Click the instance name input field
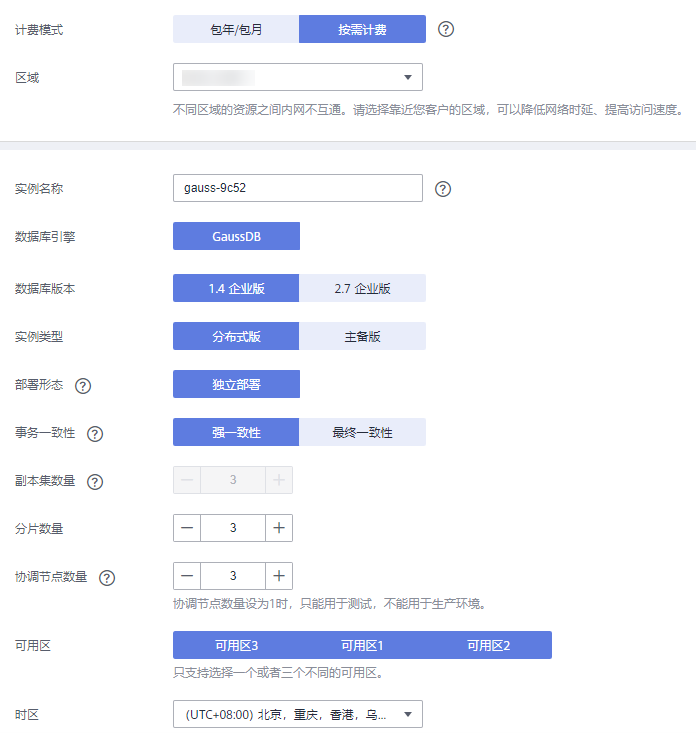Viewport: 696px width, 733px height. click(x=298, y=188)
